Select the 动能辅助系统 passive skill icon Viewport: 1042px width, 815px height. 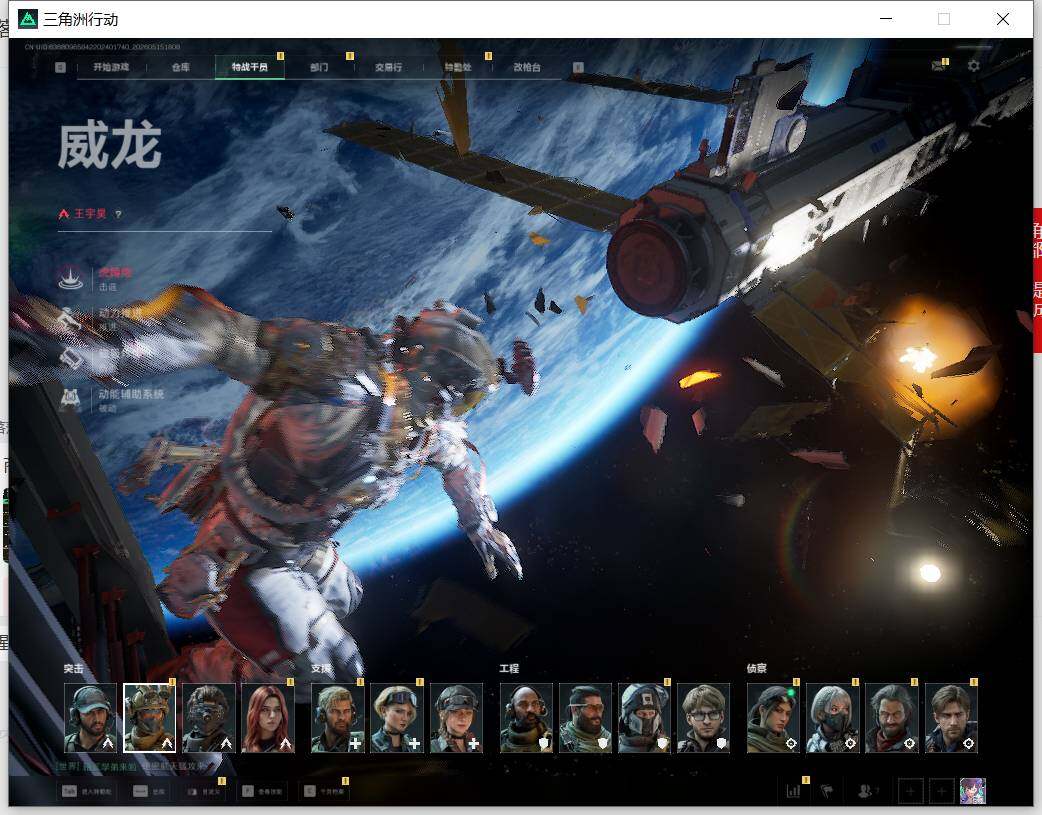pyautogui.click(x=70, y=399)
